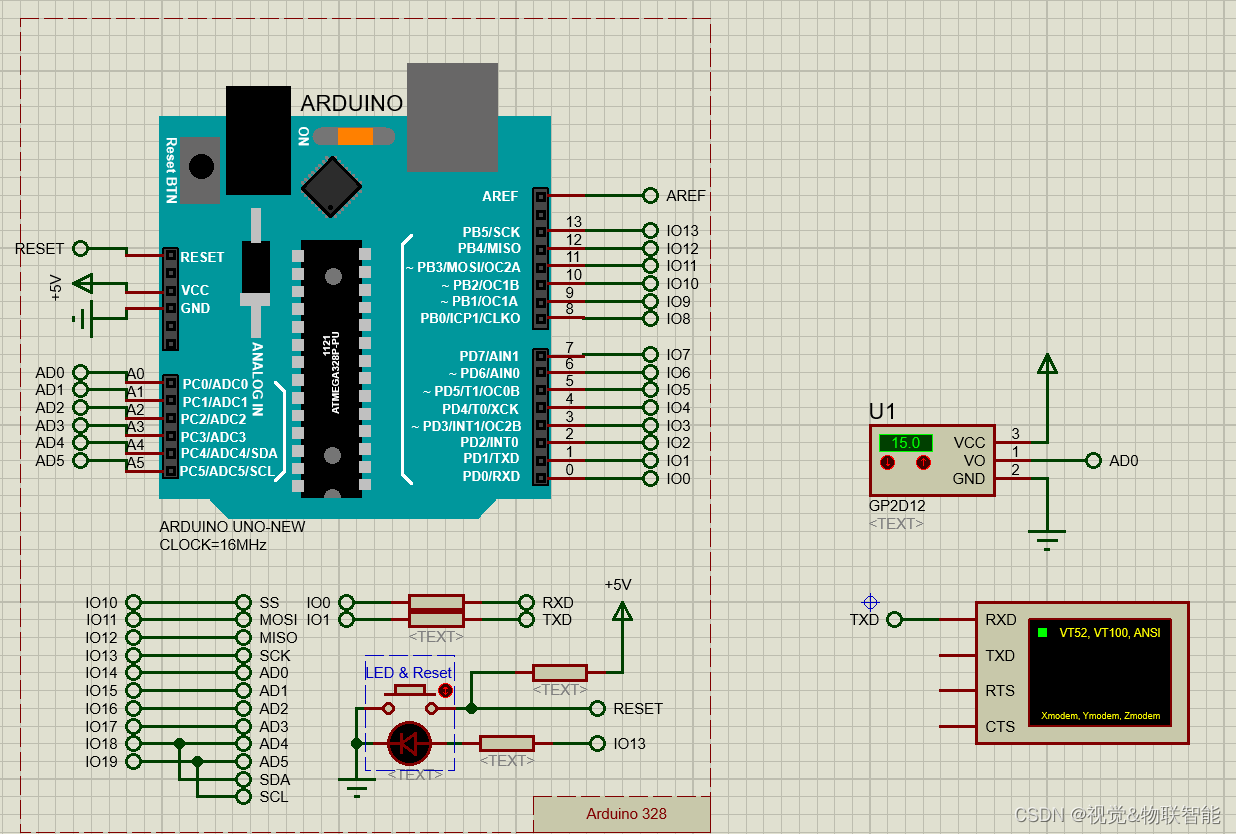The height and width of the screenshot is (834, 1236).
Task: Select the gray USB connector on the Arduino
Action: pos(452,117)
